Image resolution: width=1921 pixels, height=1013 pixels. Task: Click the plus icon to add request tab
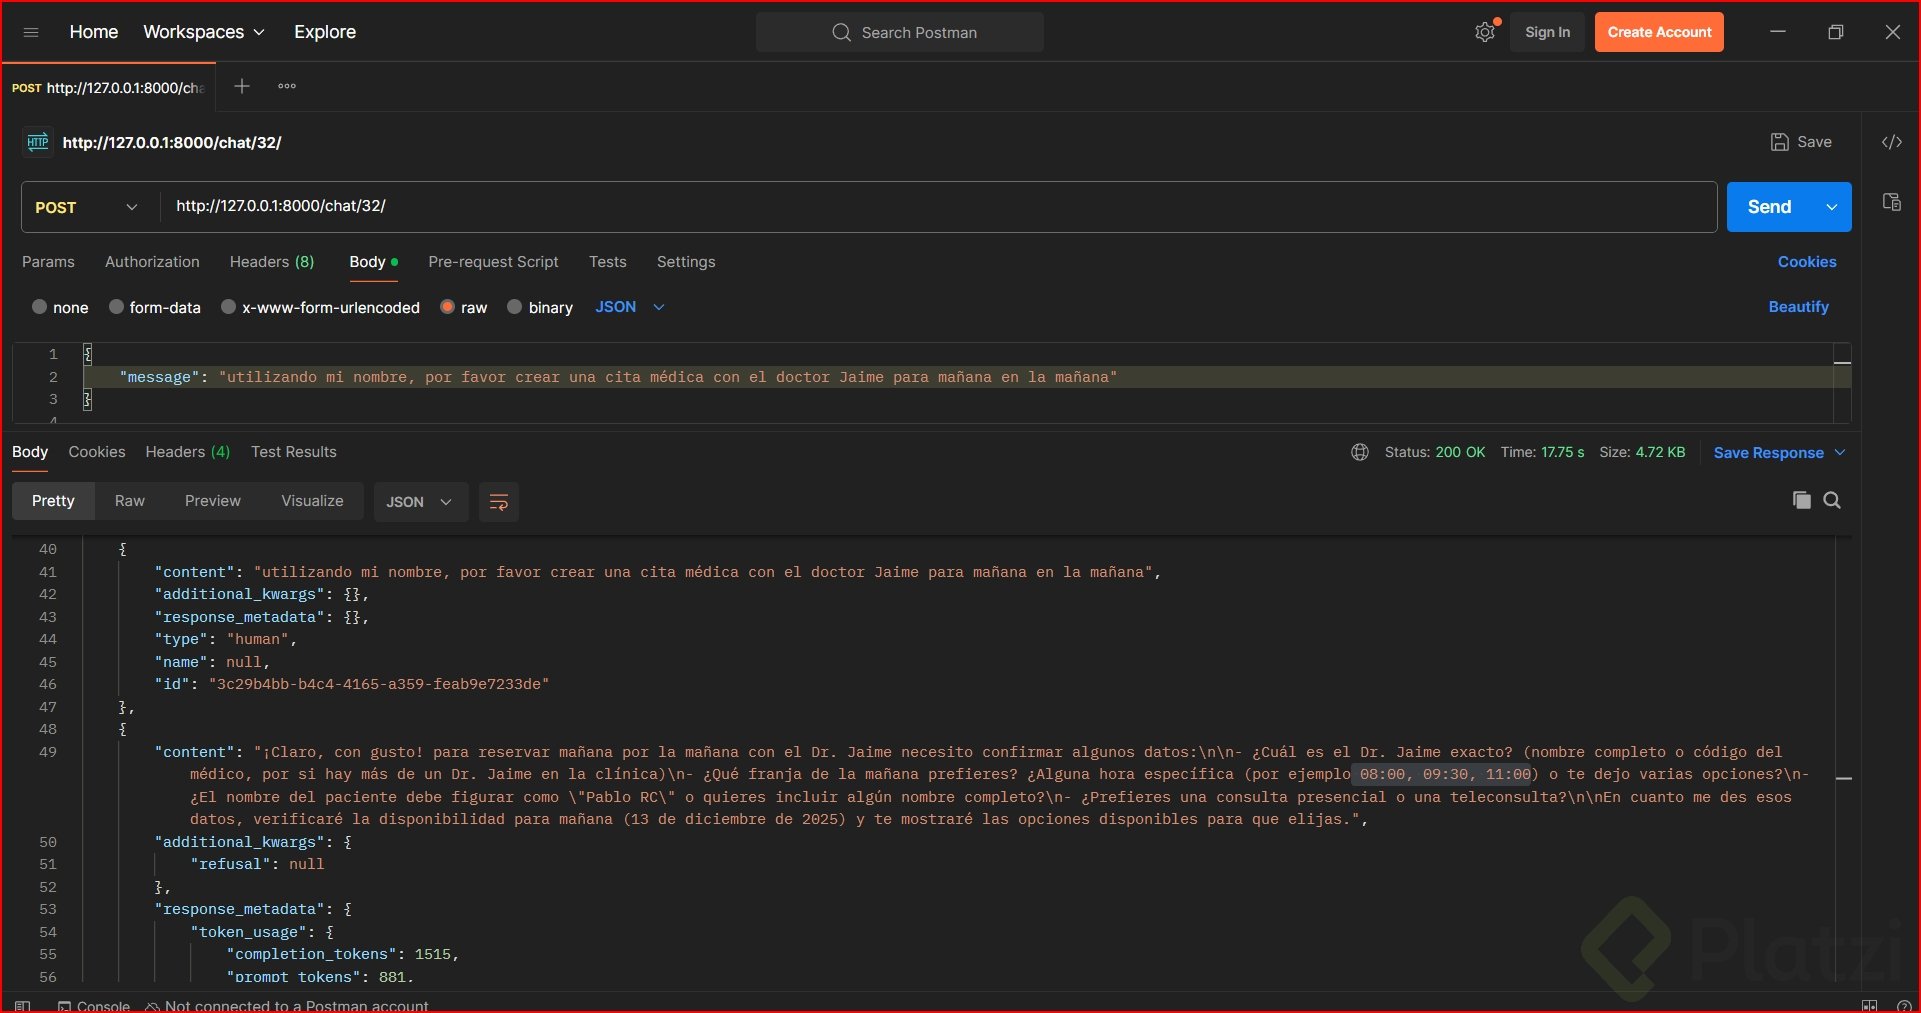pos(241,87)
